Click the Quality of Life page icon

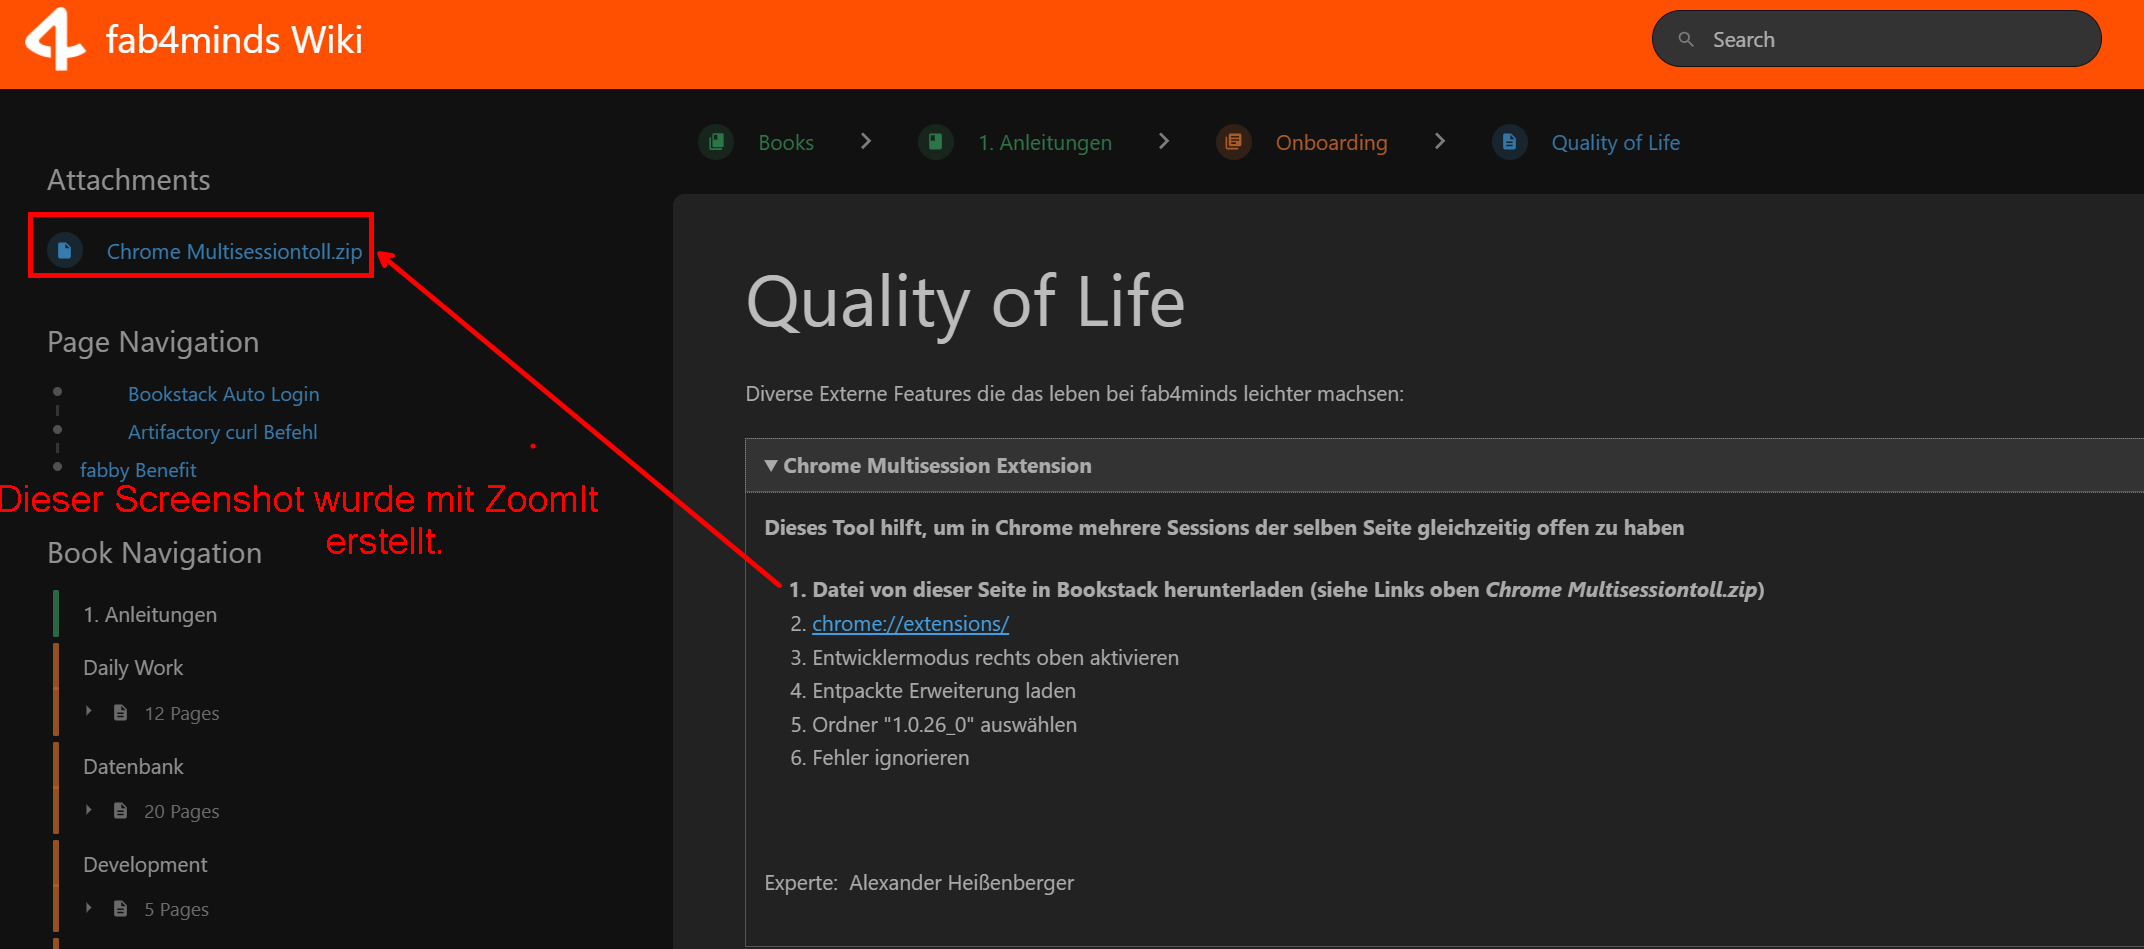[x=1509, y=142]
